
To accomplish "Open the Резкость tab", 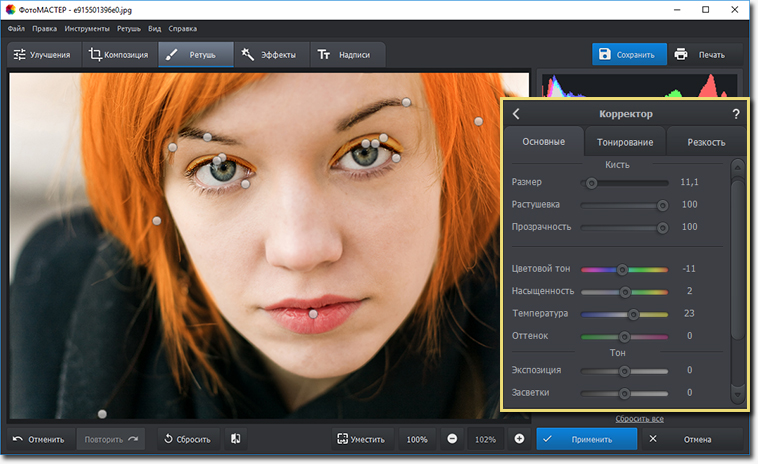I will pos(705,142).
